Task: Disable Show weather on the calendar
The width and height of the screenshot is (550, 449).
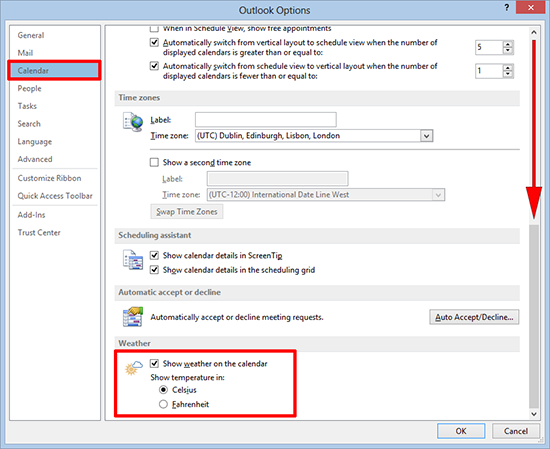Action: coord(154,363)
